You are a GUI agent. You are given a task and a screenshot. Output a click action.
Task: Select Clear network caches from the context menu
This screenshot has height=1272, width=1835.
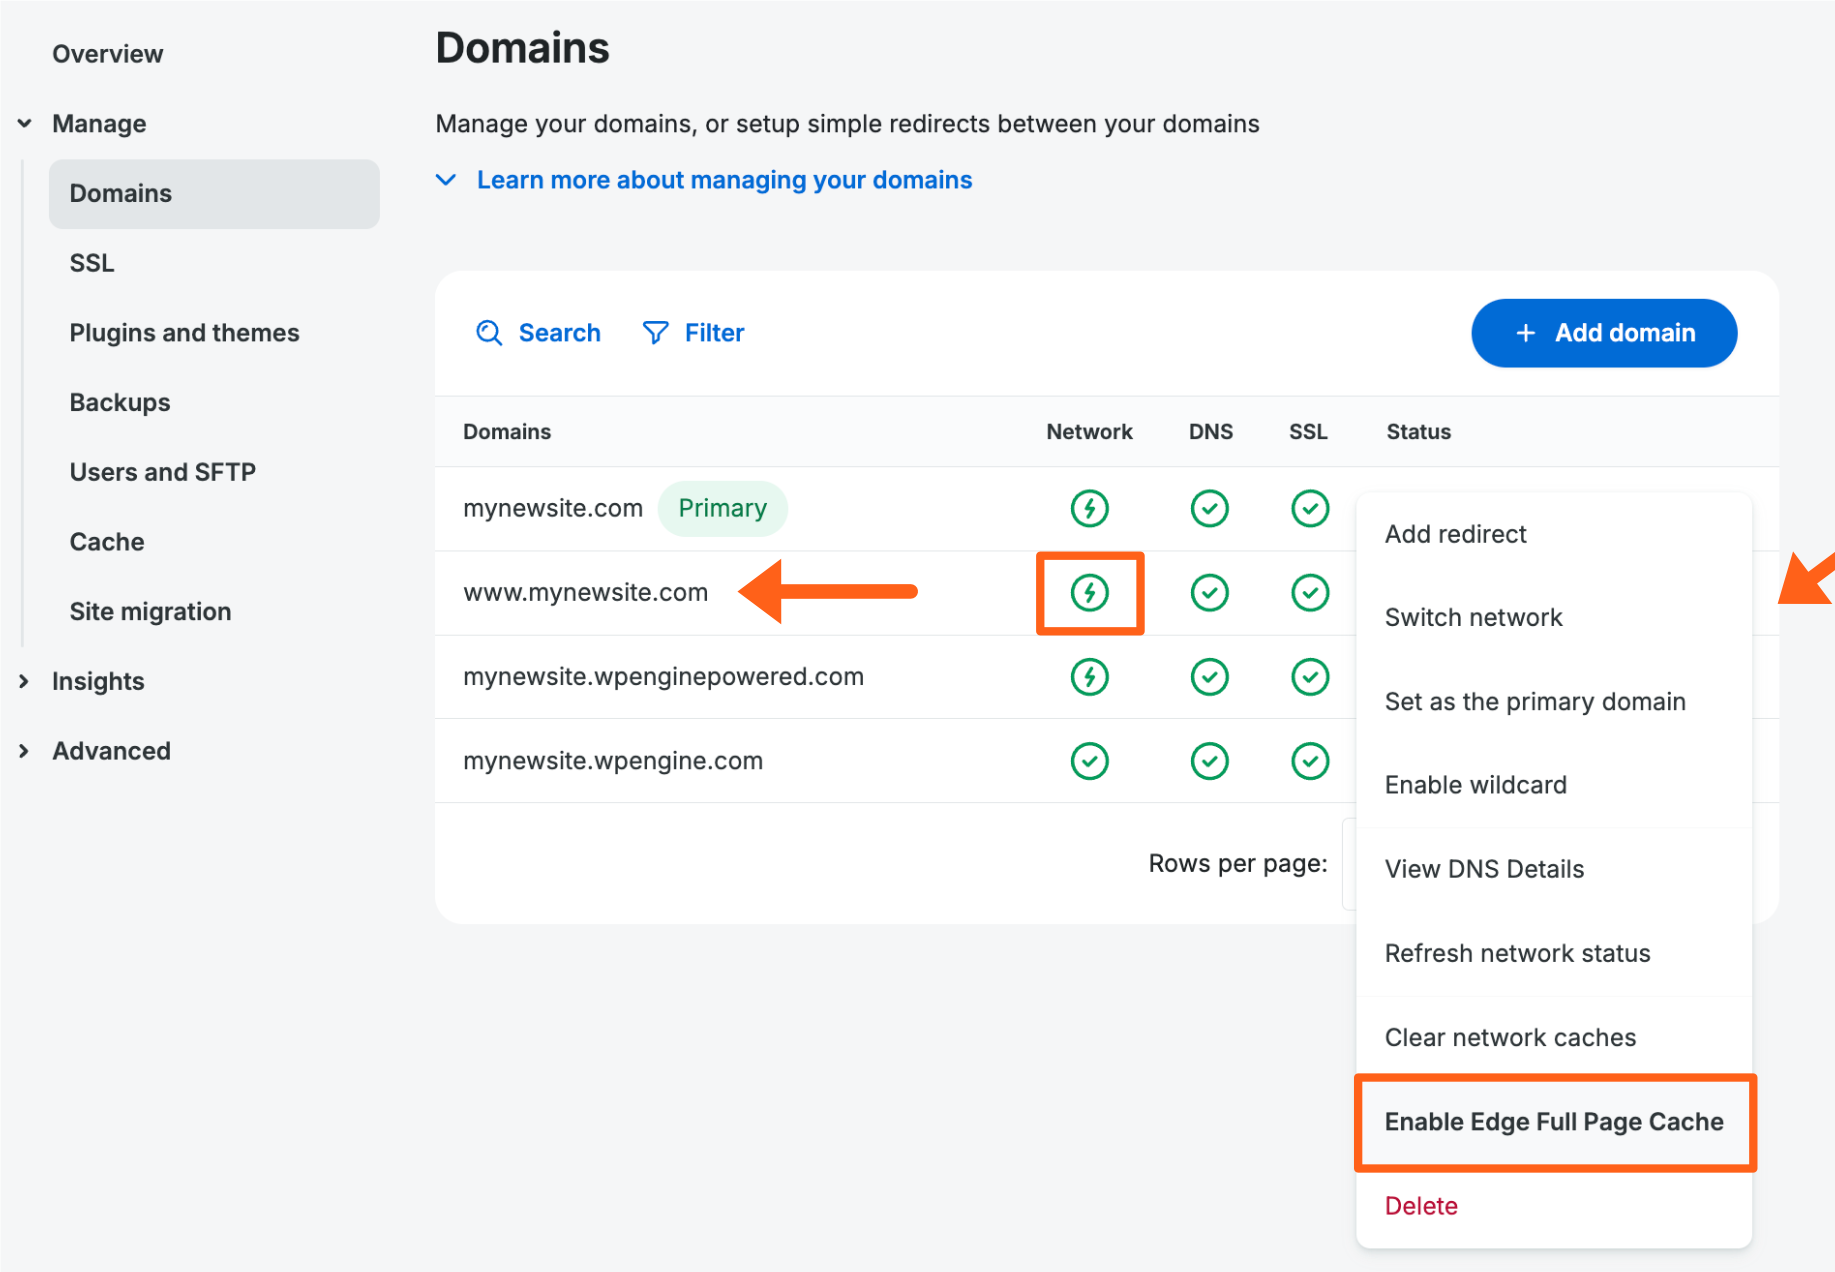[1510, 1037]
